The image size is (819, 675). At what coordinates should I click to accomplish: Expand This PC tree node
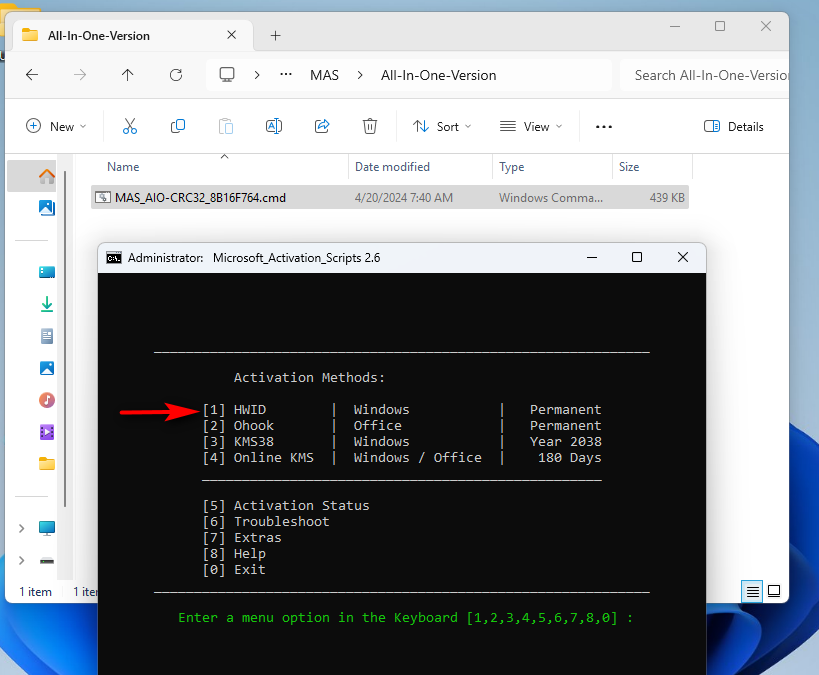pyautogui.click(x=21, y=528)
